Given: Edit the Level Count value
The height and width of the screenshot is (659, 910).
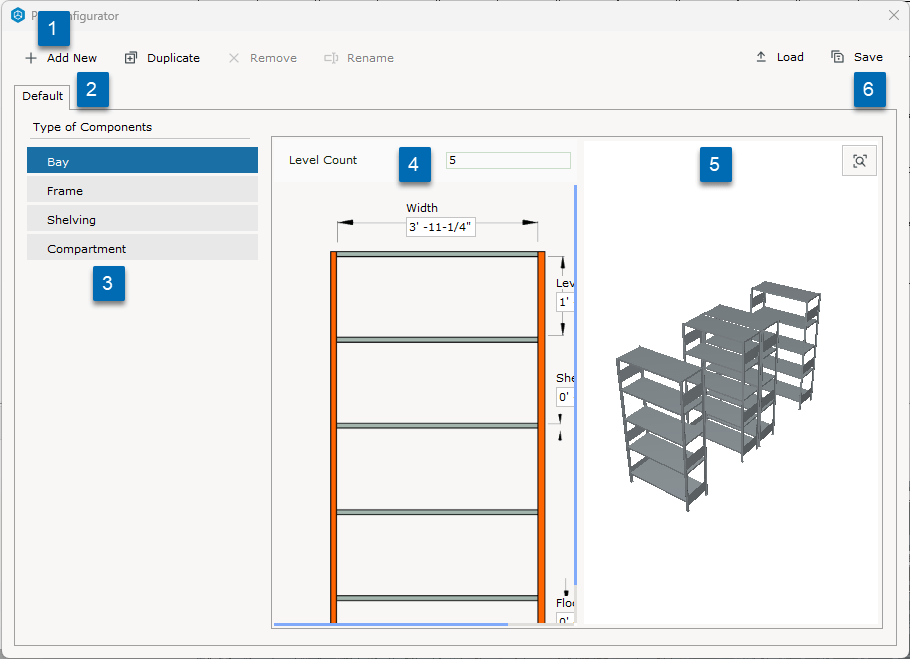Looking at the screenshot, I should pos(507,160).
